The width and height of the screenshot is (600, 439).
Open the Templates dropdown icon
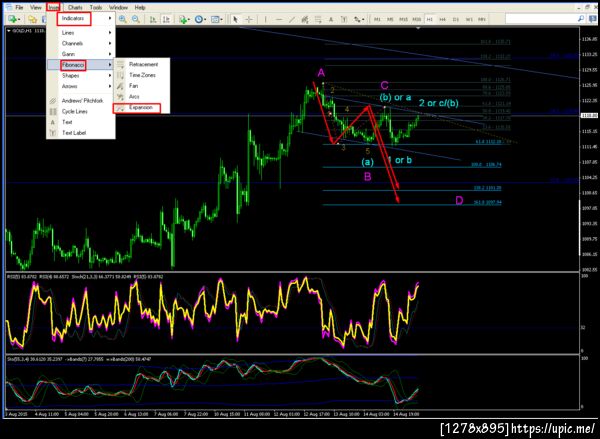point(217,19)
